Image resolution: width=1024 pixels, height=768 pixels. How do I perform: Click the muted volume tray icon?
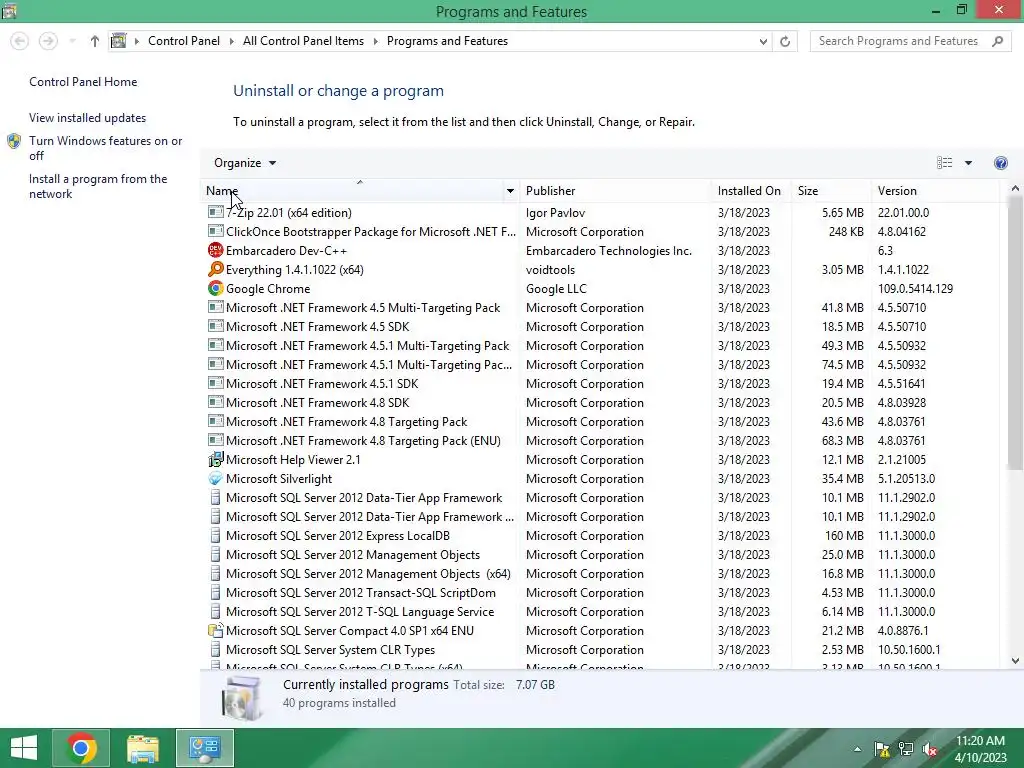click(x=930, y=749)
